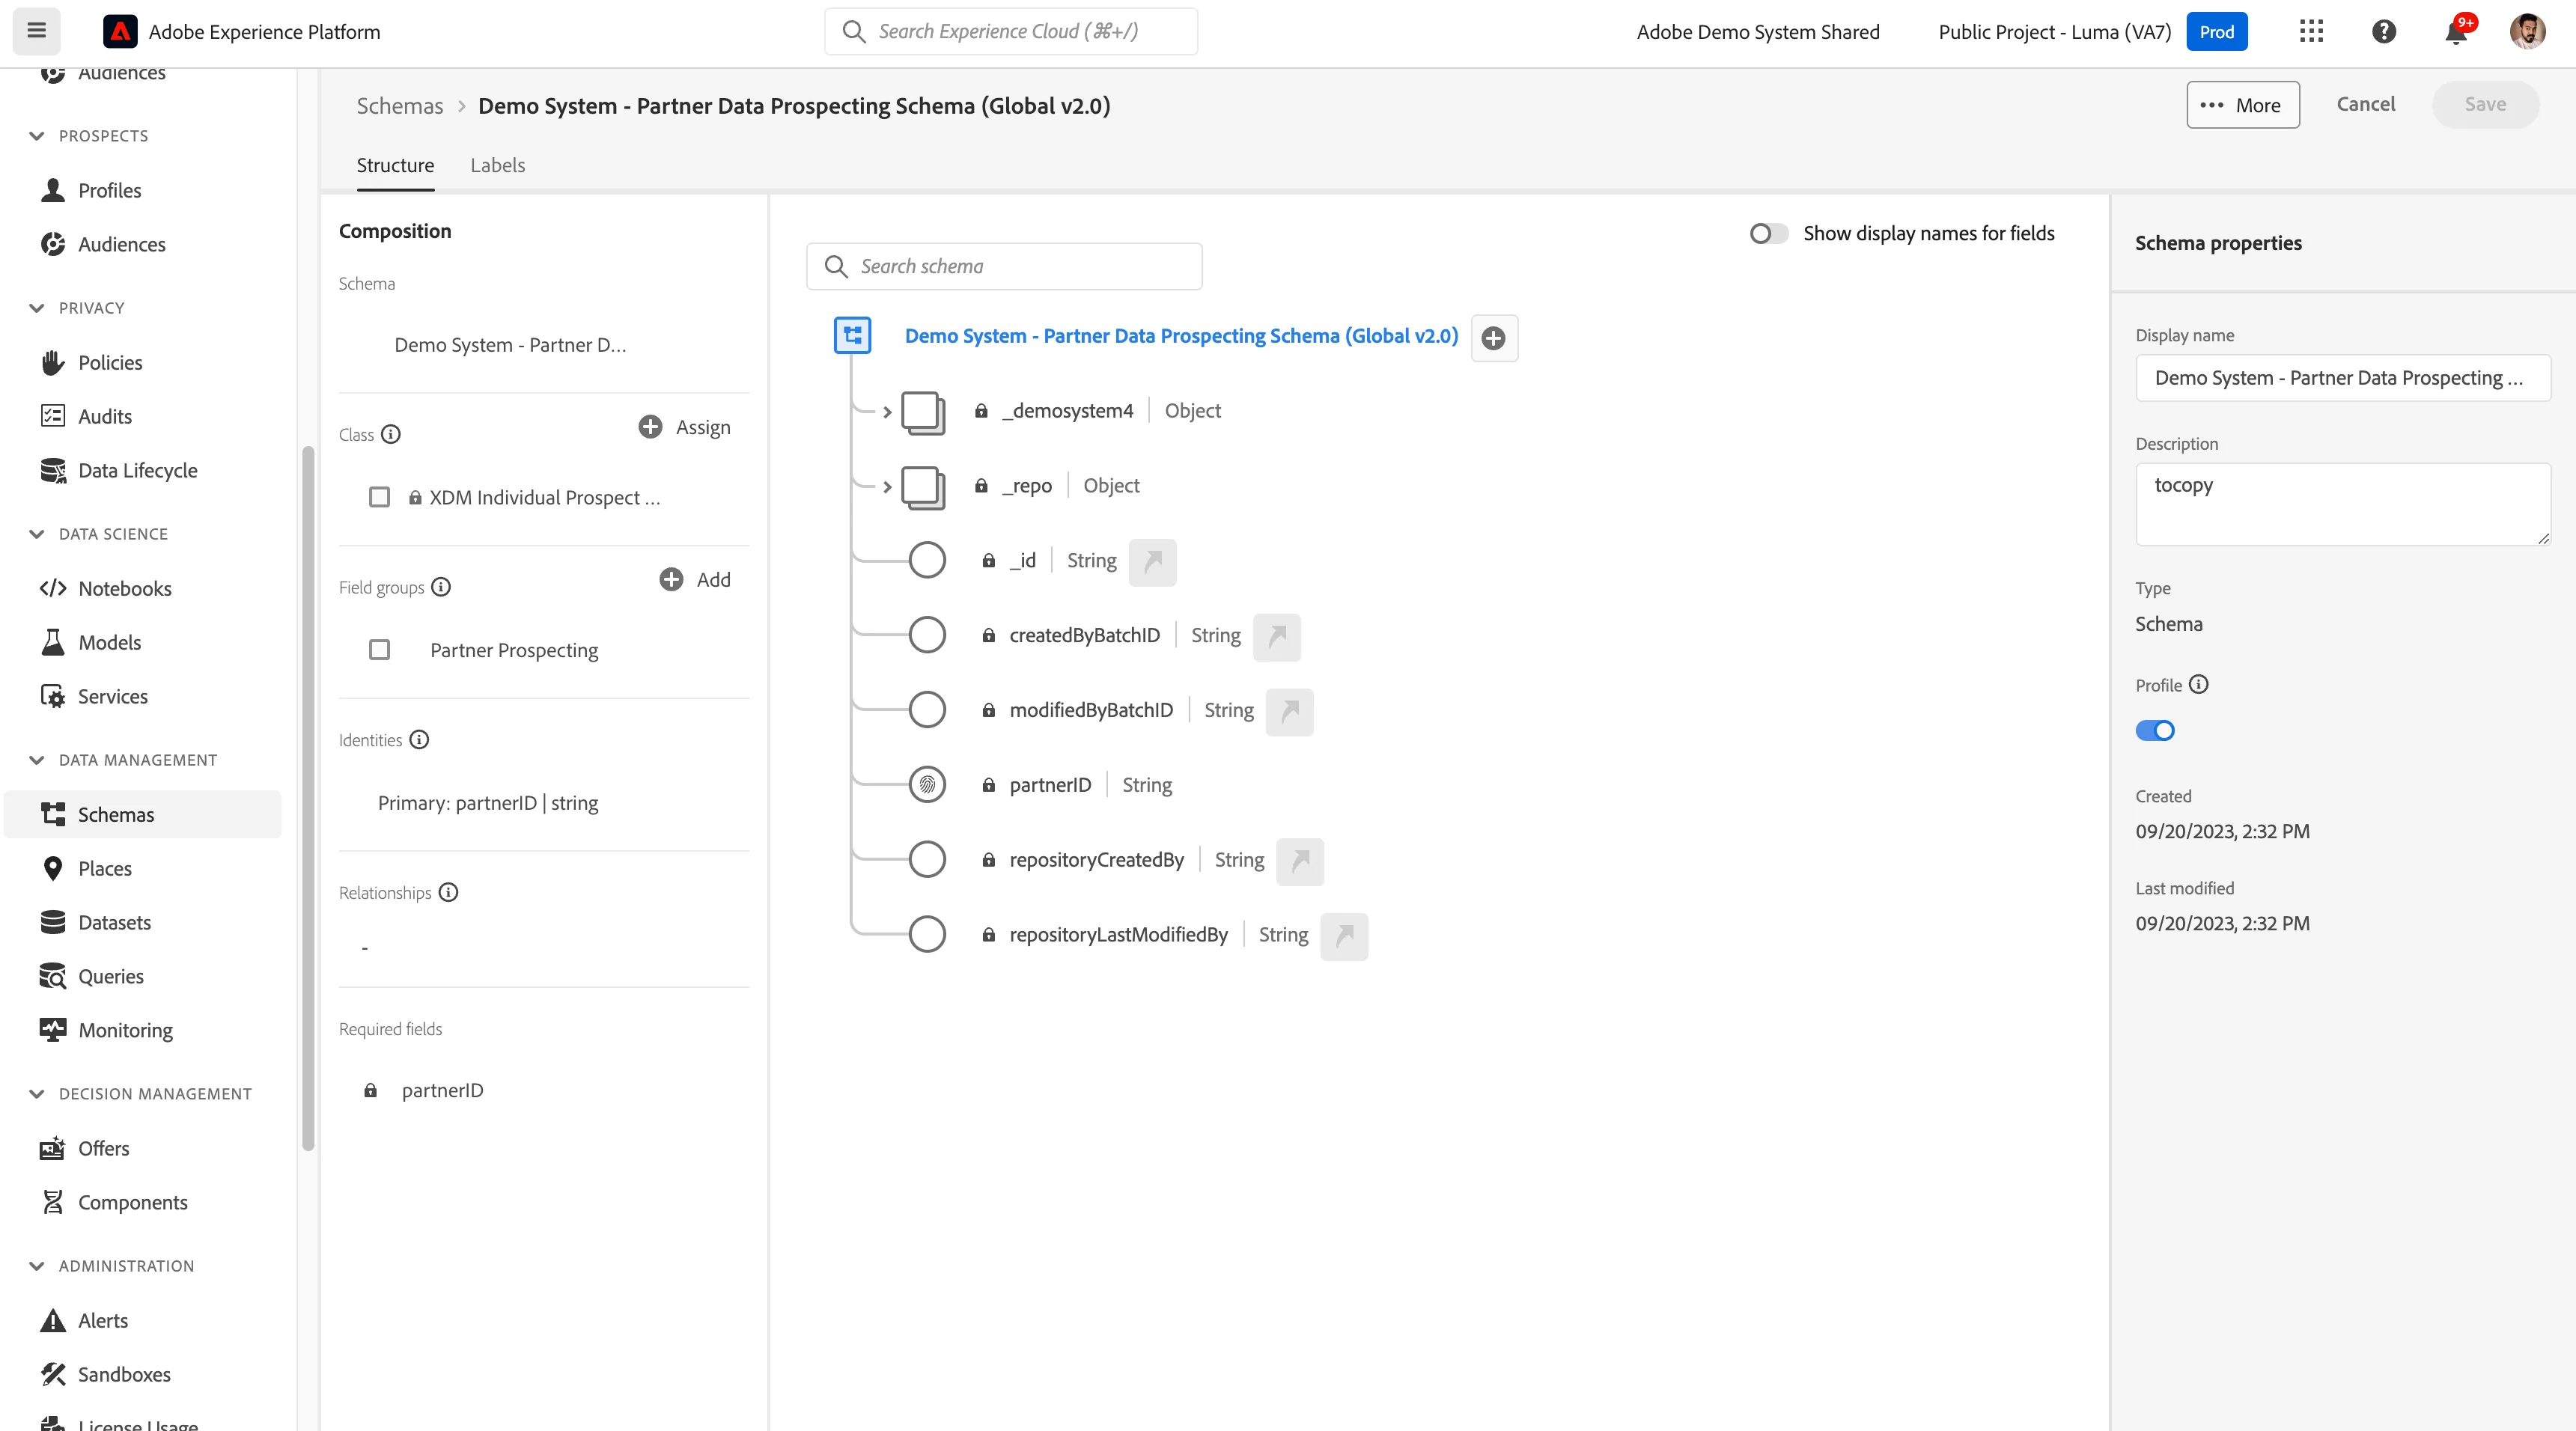Select the createdByBatchID field circle node

click(927, 635)
